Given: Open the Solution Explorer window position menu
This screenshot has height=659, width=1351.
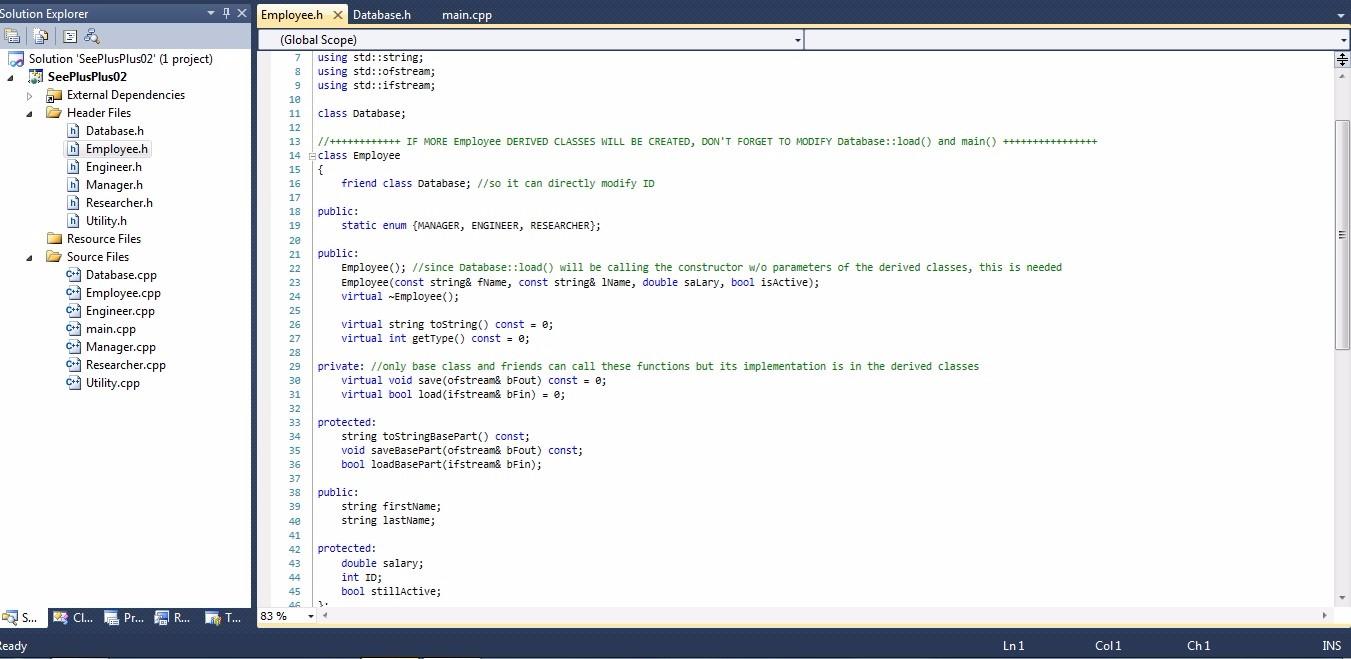Looking at the screenshot, I should 210,13.
